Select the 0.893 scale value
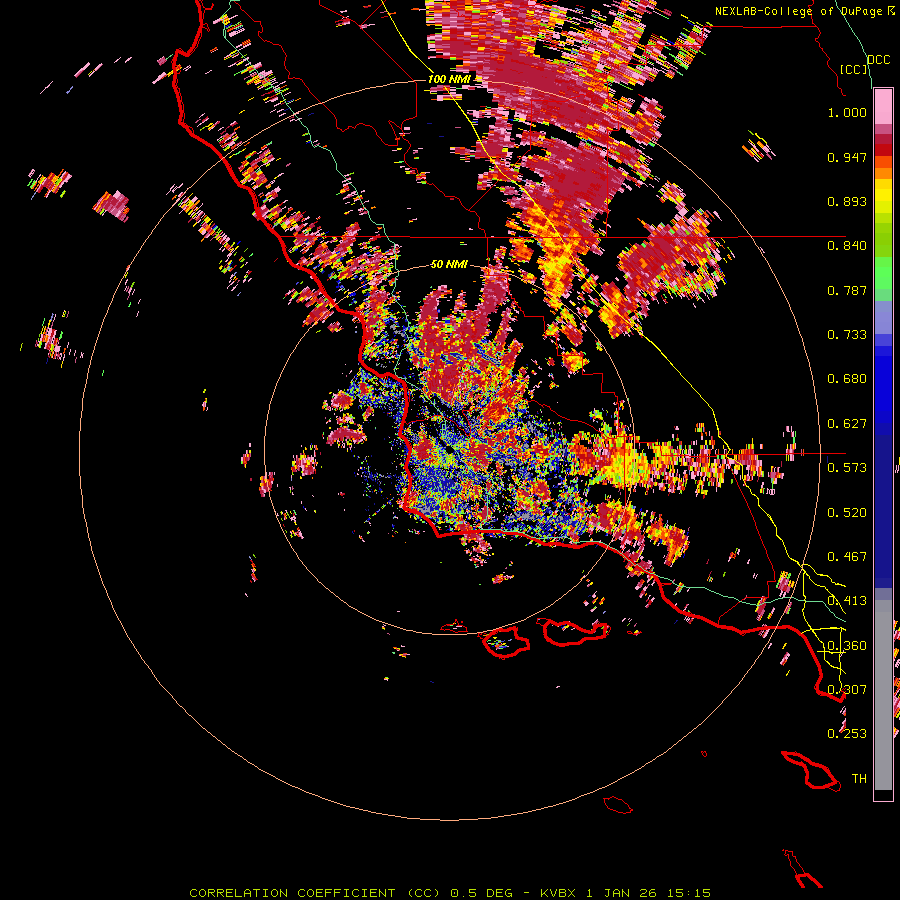The width and height of the screenshot is (900, 900). coord(847,201)
